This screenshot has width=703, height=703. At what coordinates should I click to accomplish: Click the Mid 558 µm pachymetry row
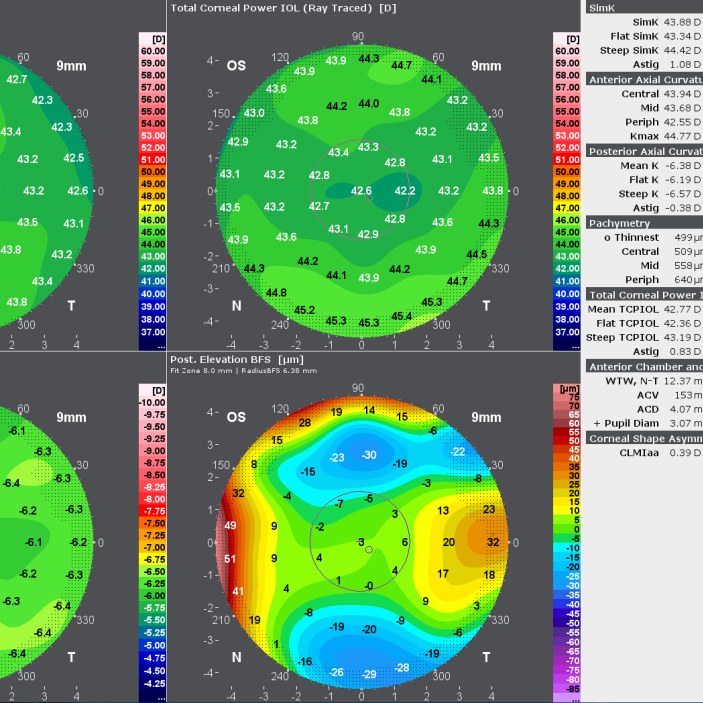pos(671,265)
